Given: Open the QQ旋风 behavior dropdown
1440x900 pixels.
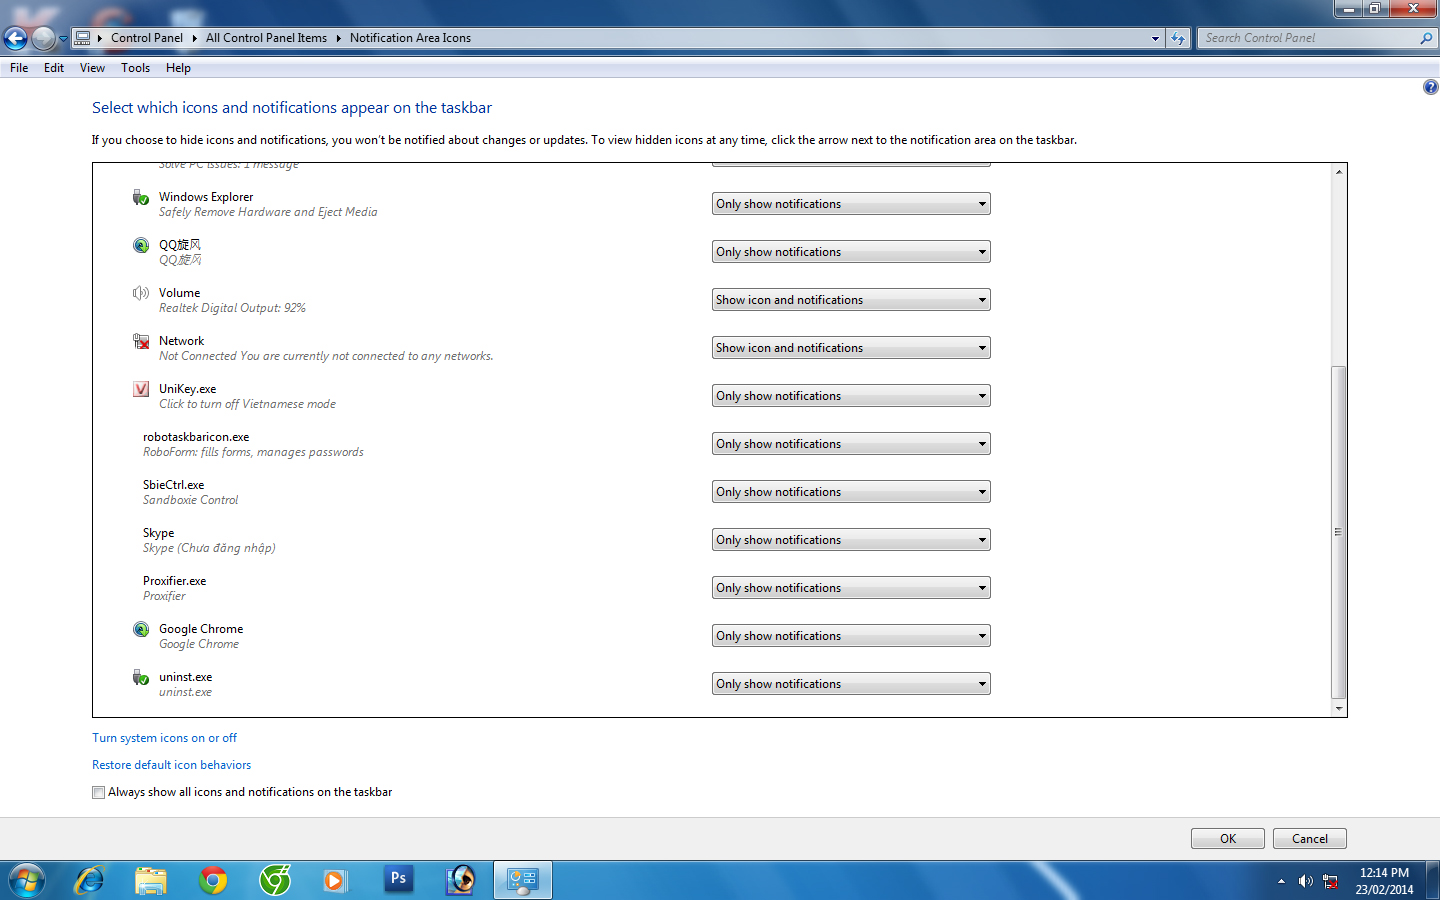Looking at the screenshot, I should [851, 252].
